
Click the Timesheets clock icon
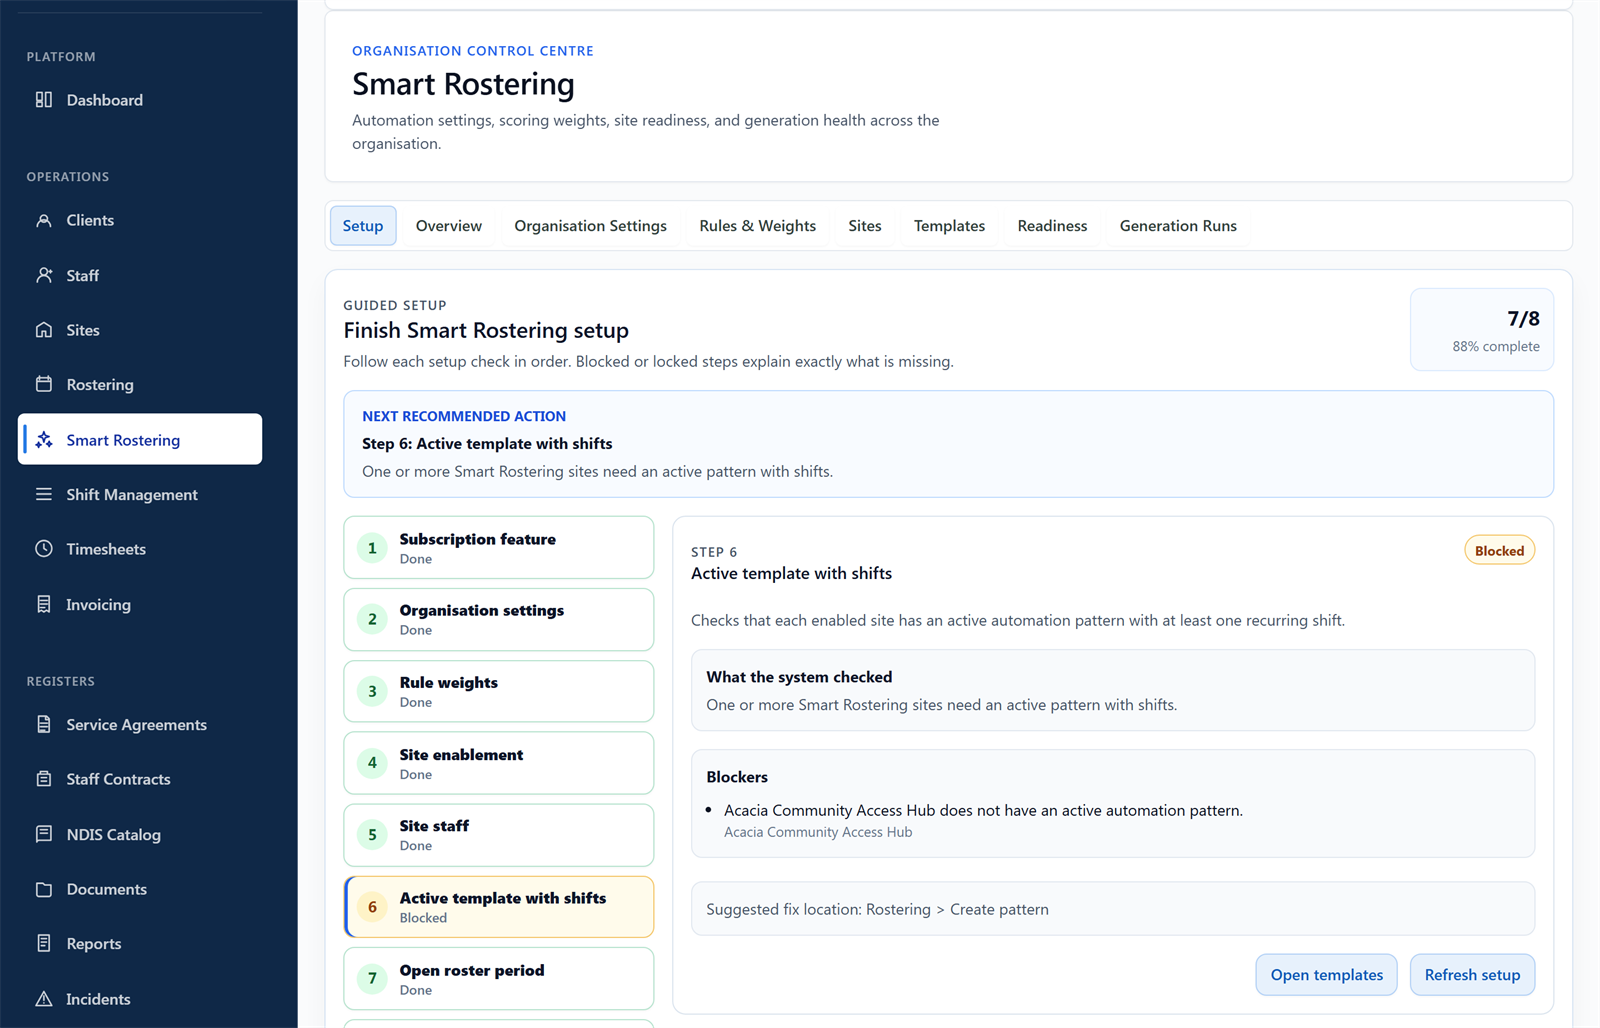pos(44,549)
